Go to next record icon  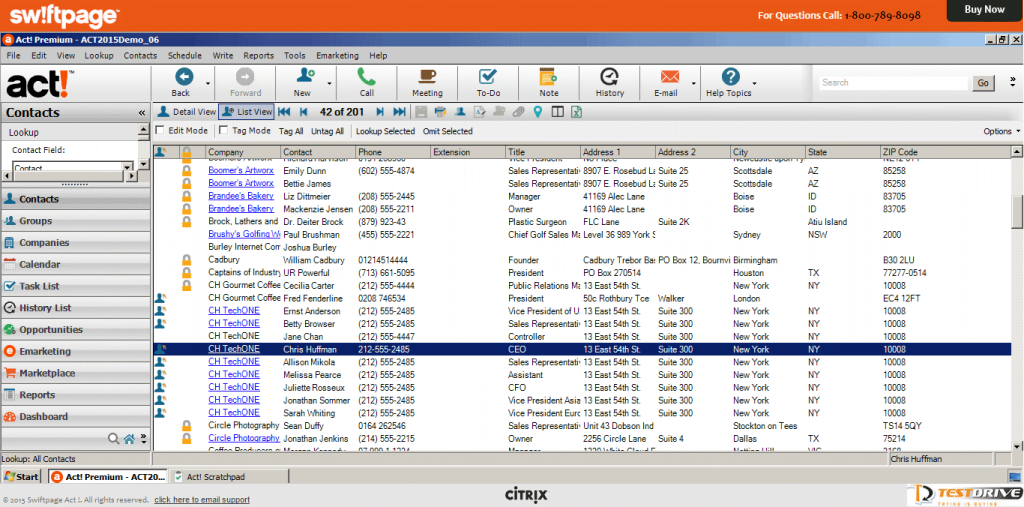pos(380,112)
